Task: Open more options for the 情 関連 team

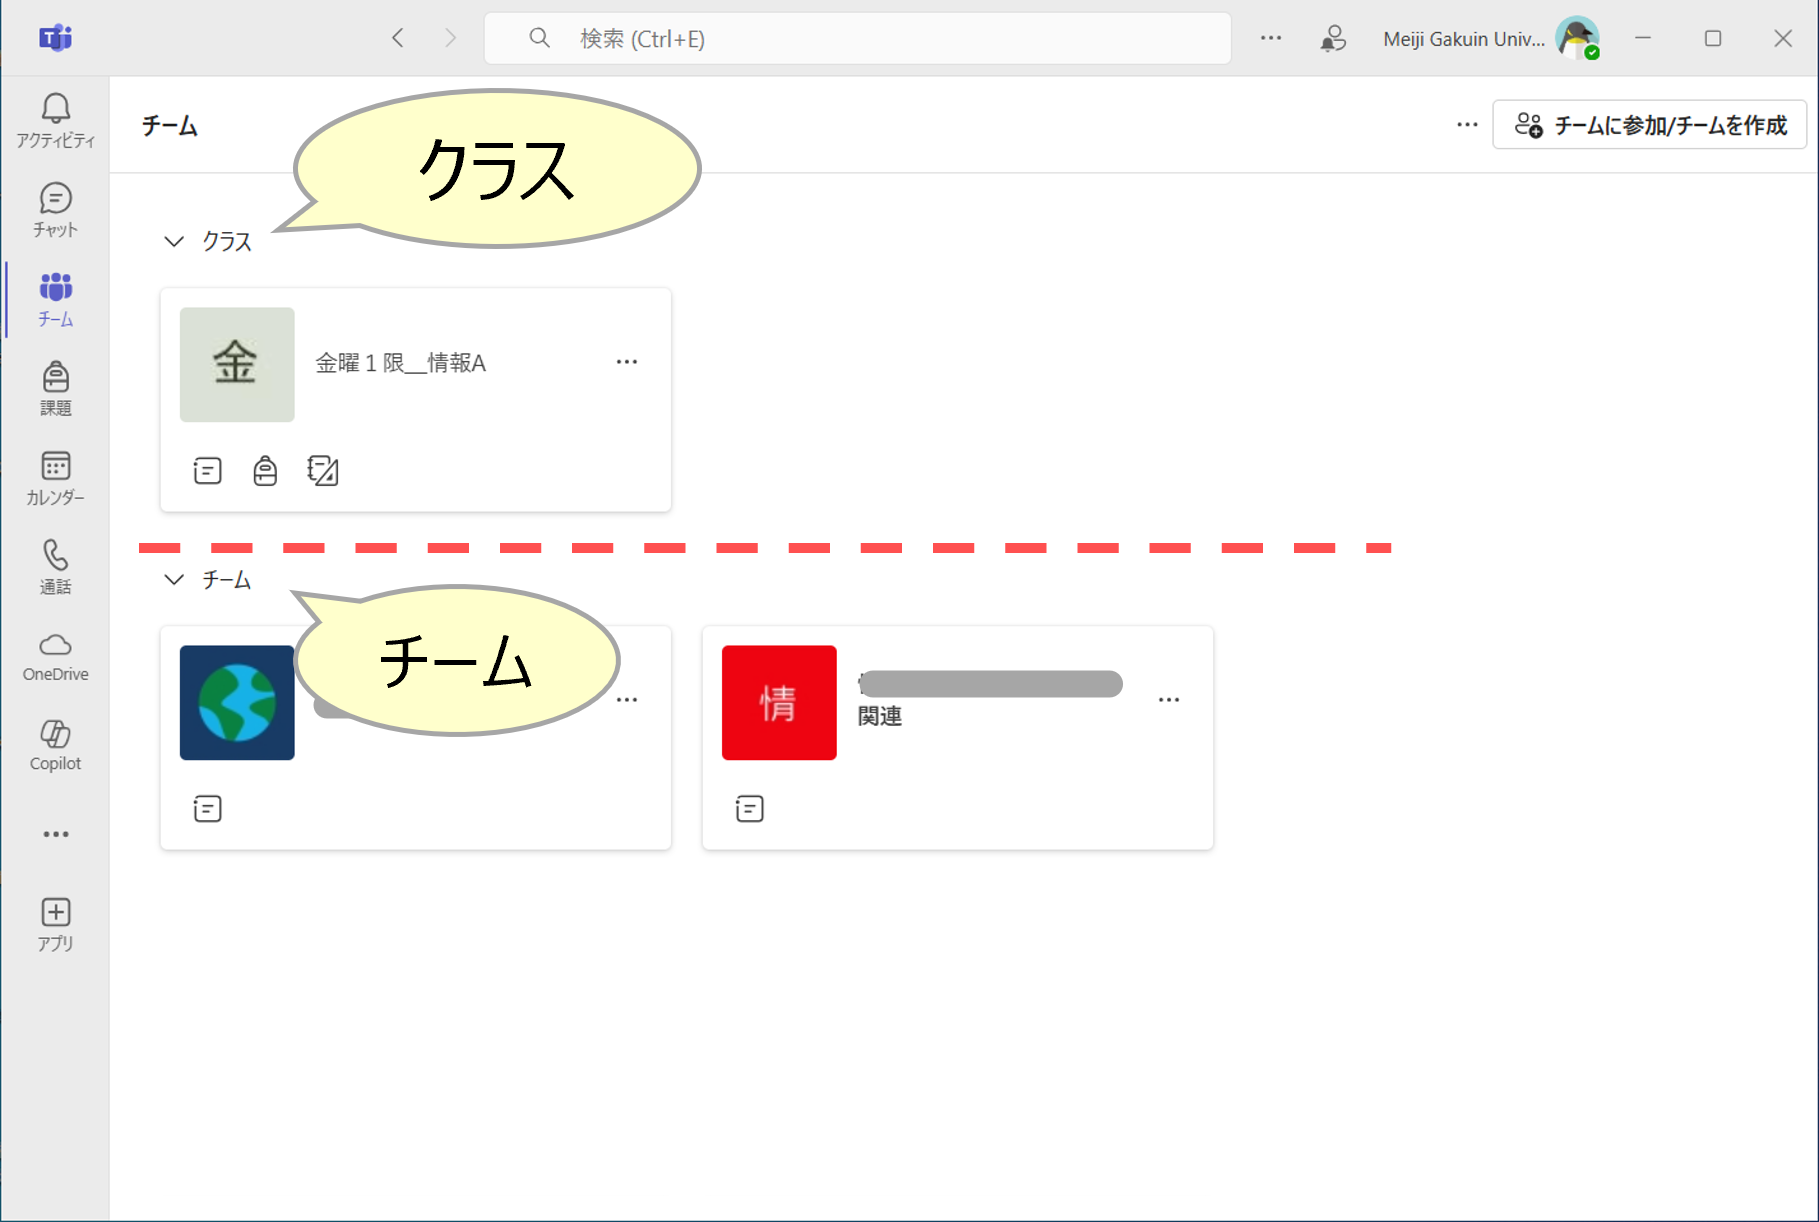Action: click(x=1169, y=700)
